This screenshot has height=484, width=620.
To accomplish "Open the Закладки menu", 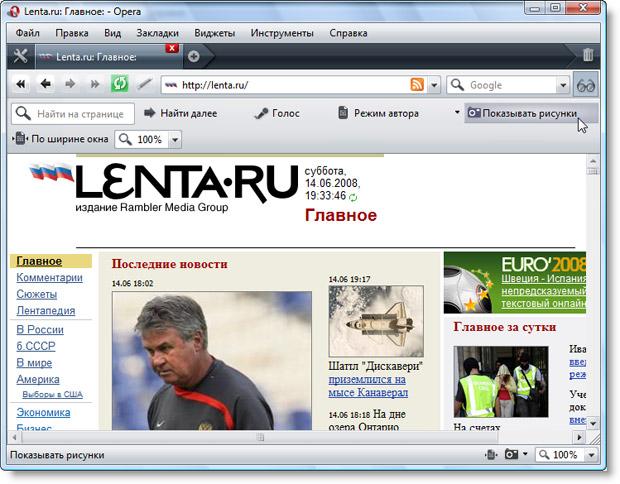I will click(157, 33).
